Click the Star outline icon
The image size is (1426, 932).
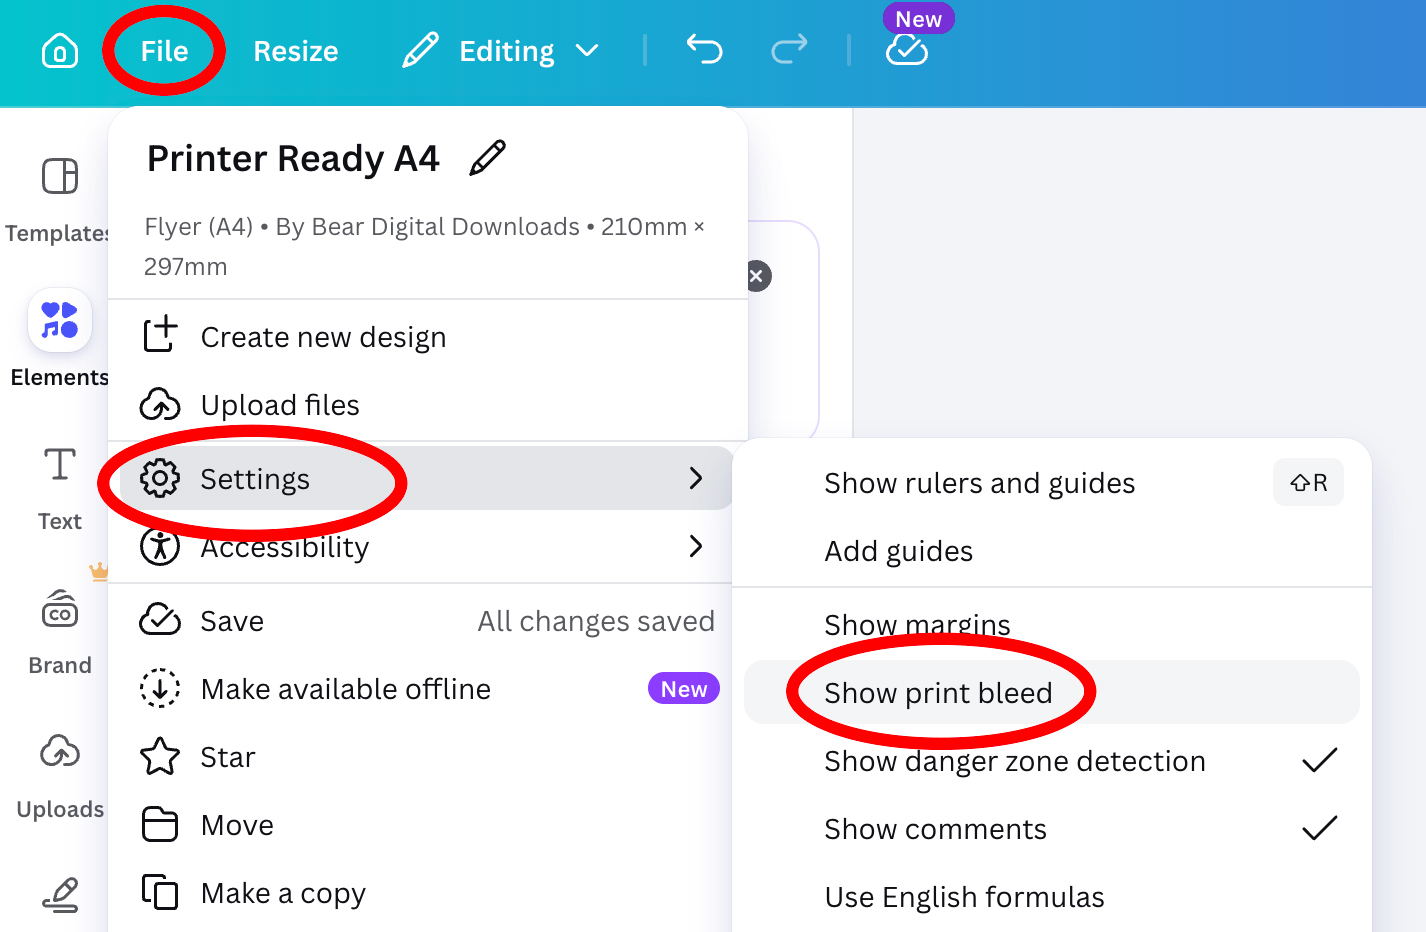click(x=160, y=756)
